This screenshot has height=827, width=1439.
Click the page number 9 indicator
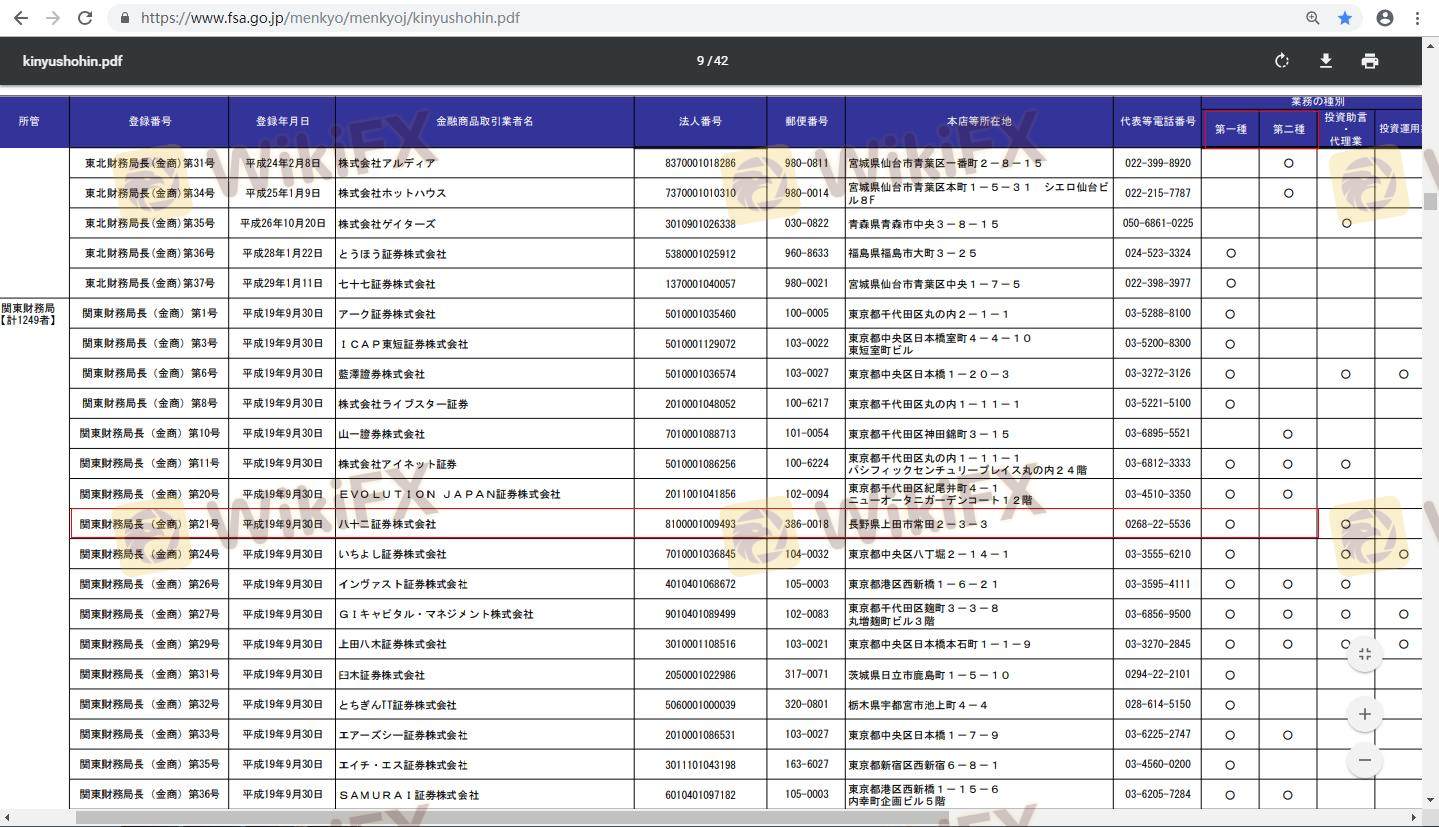pos(700,61)
